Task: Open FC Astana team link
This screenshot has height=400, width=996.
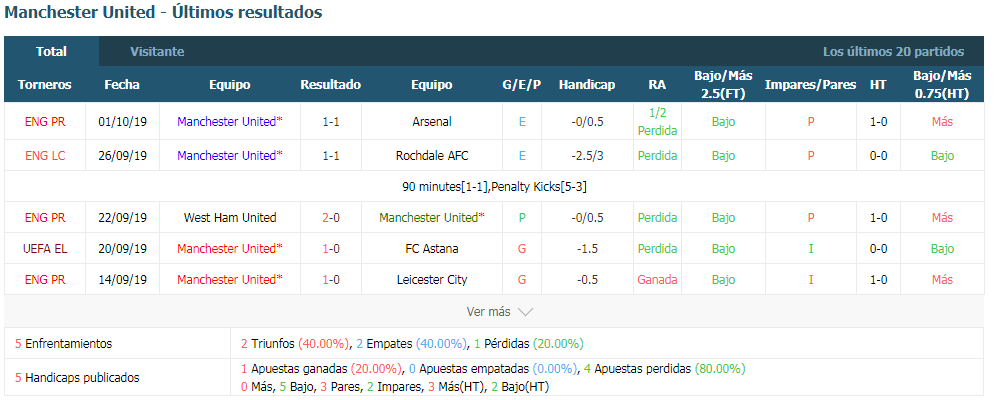Action: [432, 249]
